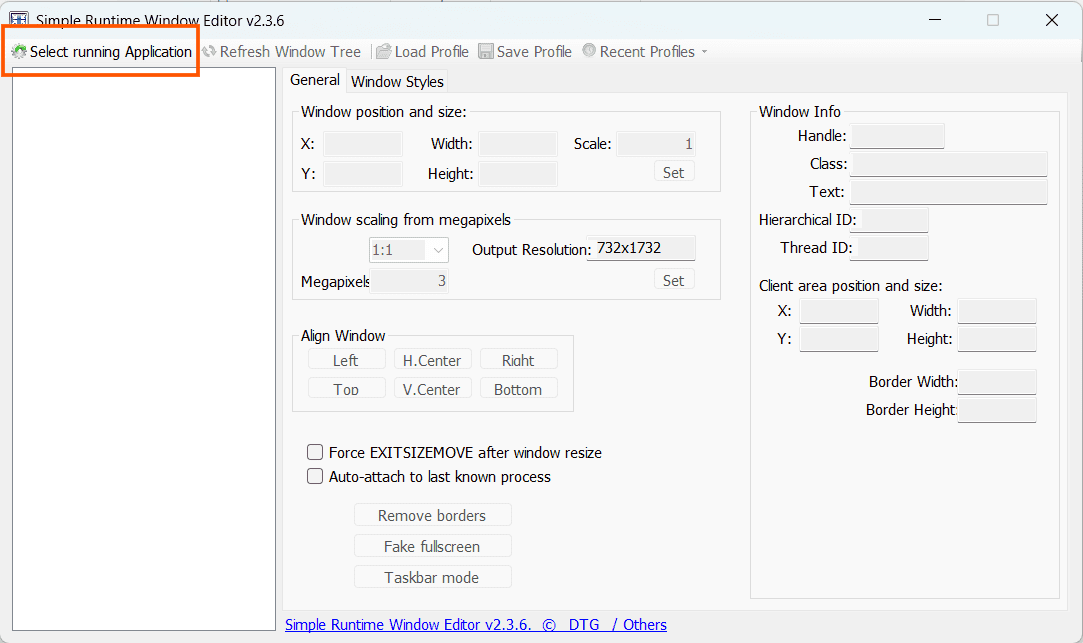Align window Left
Viewport: 1083px width, 643px height.
tap(346, 360)
